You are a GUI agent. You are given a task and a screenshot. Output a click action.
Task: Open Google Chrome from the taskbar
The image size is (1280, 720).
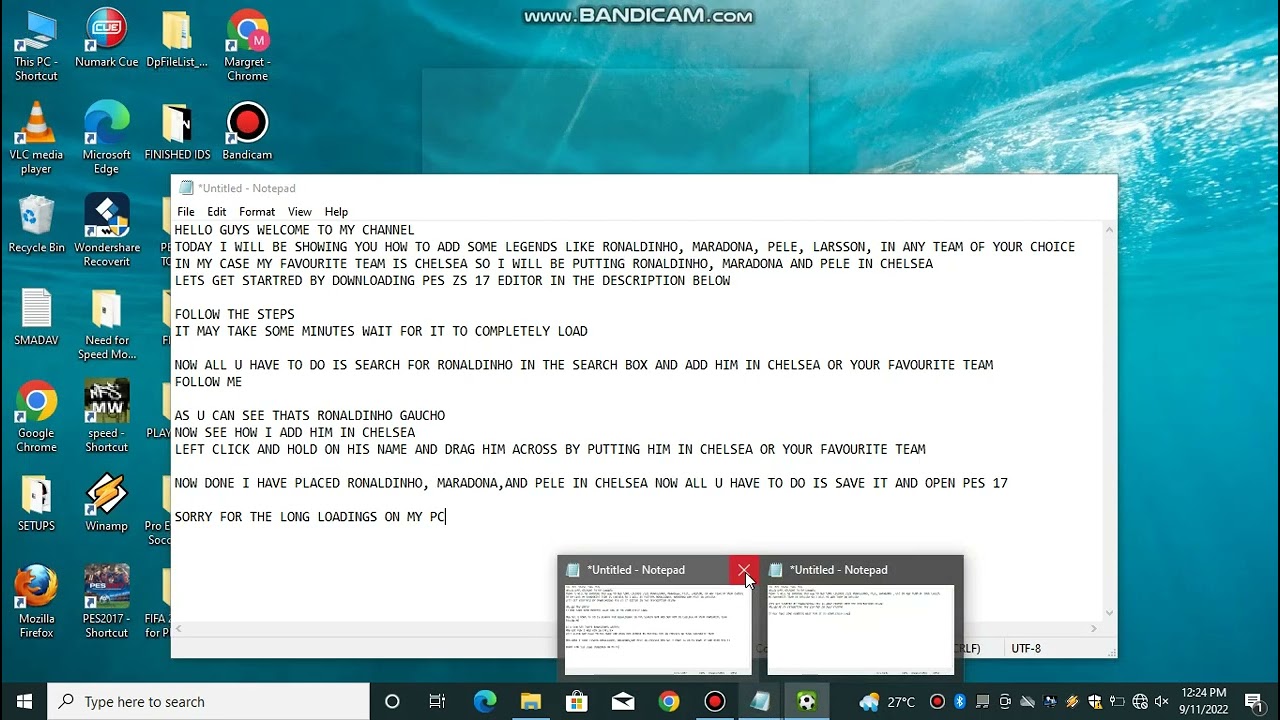pos(668,702)
